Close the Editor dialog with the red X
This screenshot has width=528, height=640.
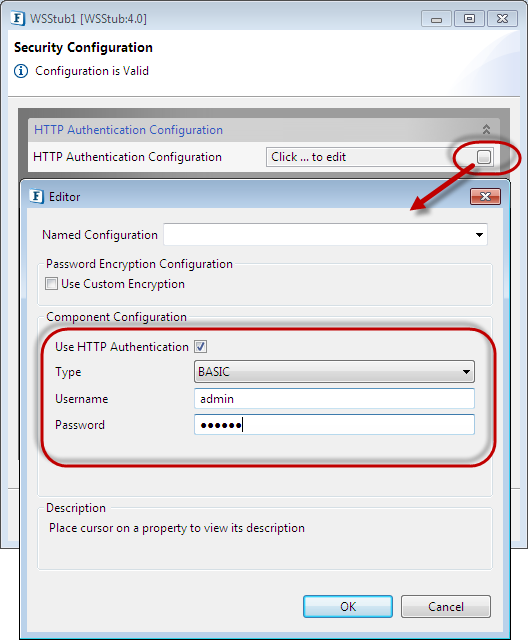[x=485, y=197]
